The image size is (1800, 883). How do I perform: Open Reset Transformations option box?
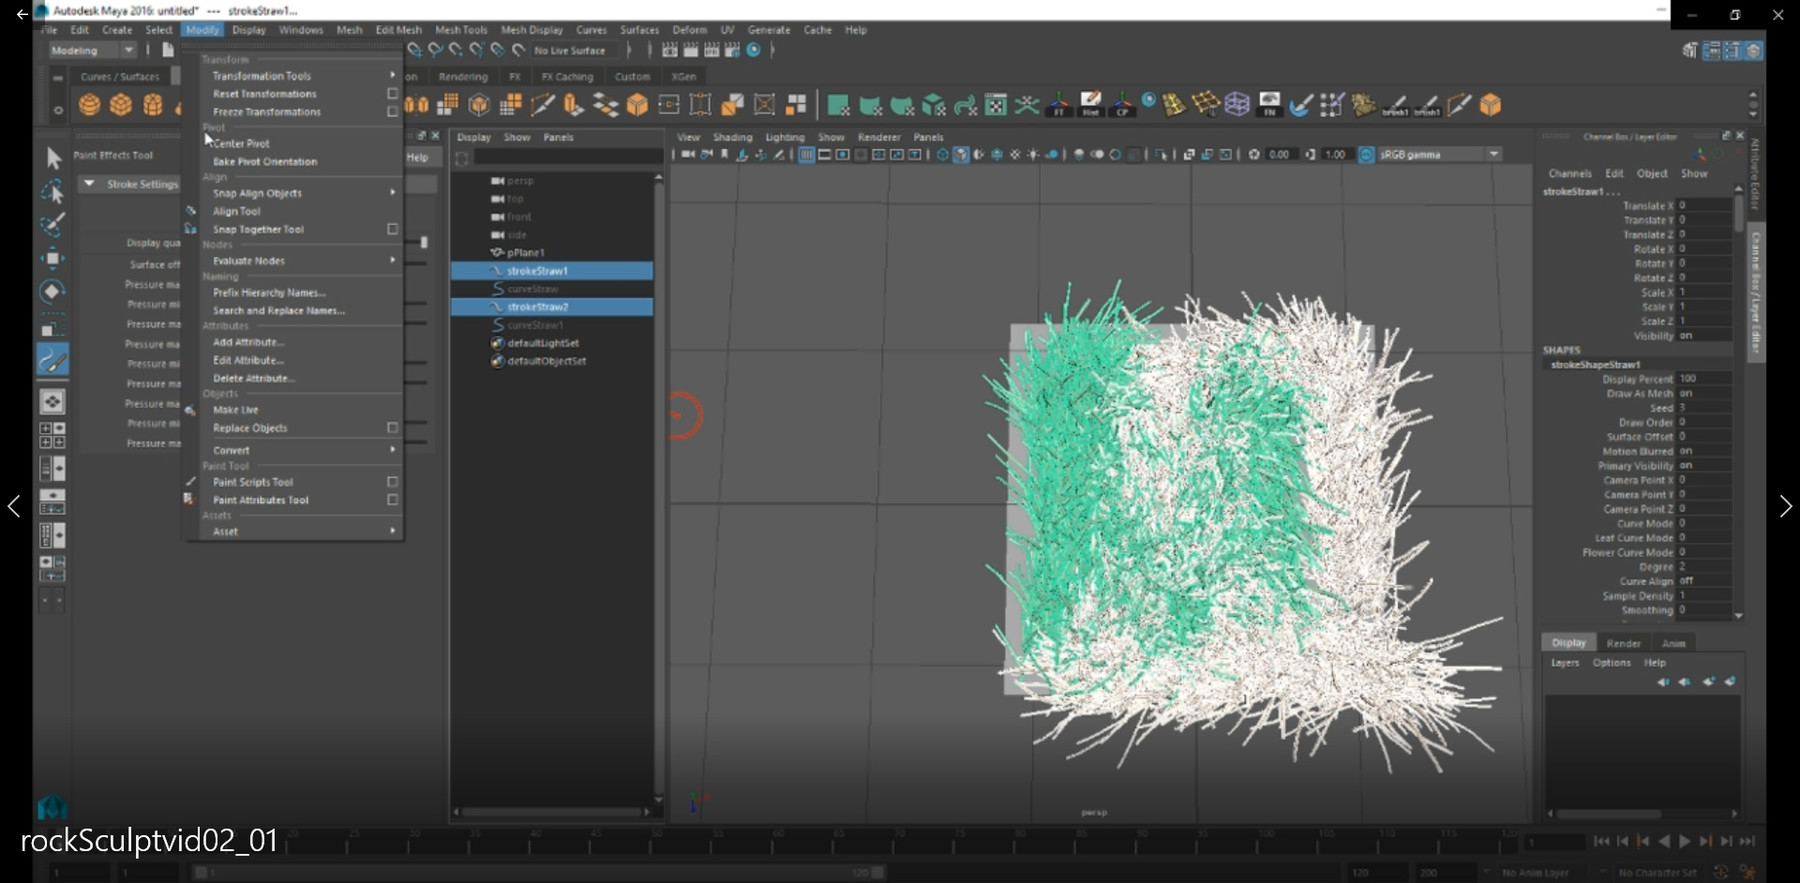(x=392, y=94)
